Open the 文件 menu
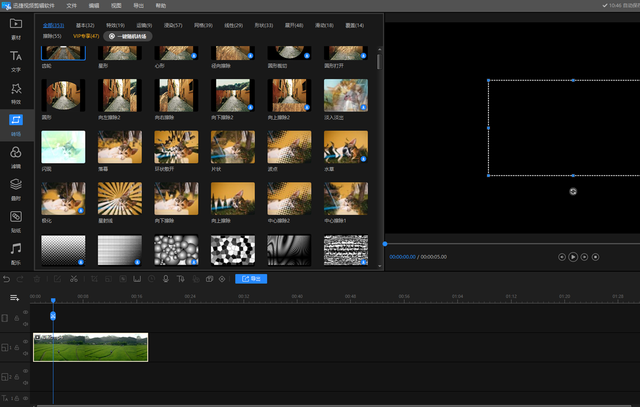This screenshot has width=640, height=407. [x=71, y=5]
